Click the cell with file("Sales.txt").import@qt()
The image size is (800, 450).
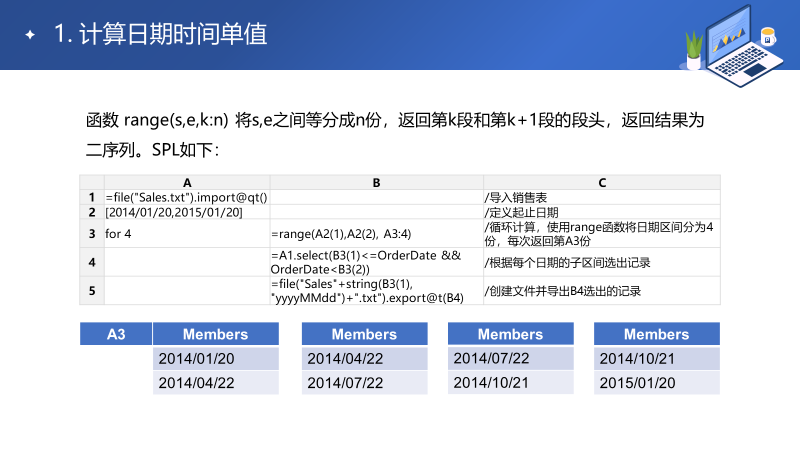click(x=187, y=197)
